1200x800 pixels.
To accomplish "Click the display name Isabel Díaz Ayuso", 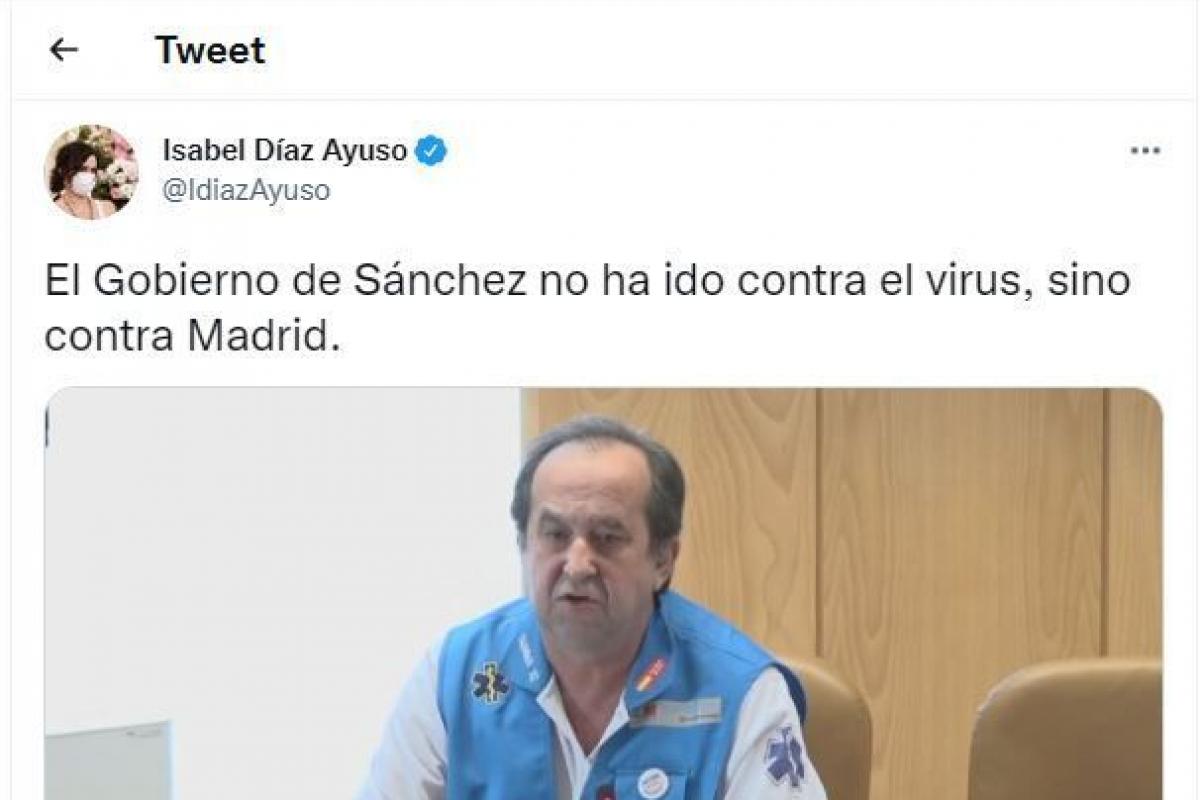I will [x=285, y=151].
